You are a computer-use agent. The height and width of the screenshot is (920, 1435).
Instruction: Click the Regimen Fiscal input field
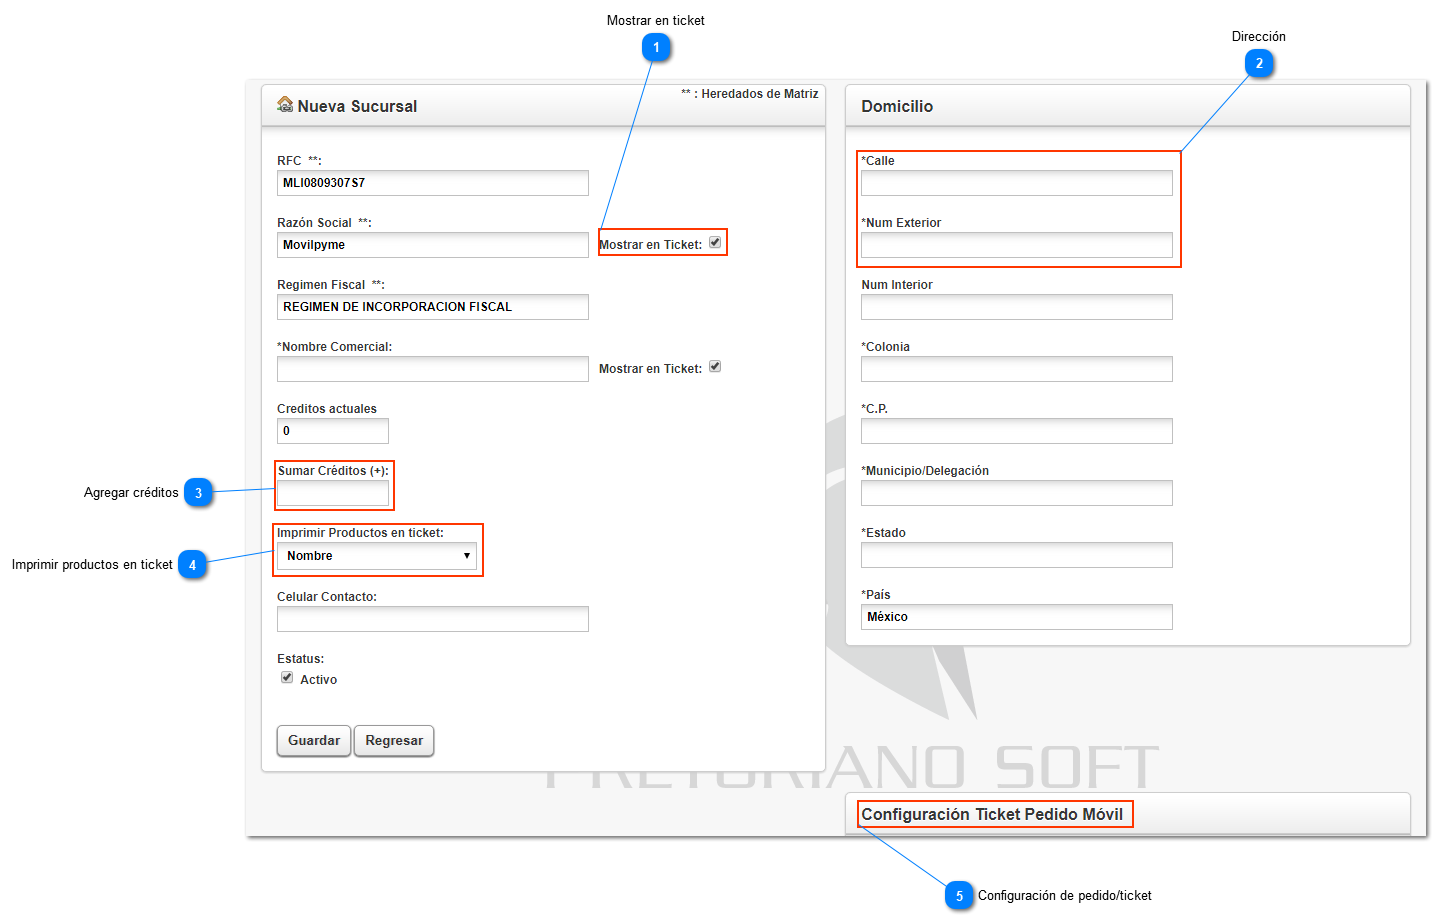point(433,307)
